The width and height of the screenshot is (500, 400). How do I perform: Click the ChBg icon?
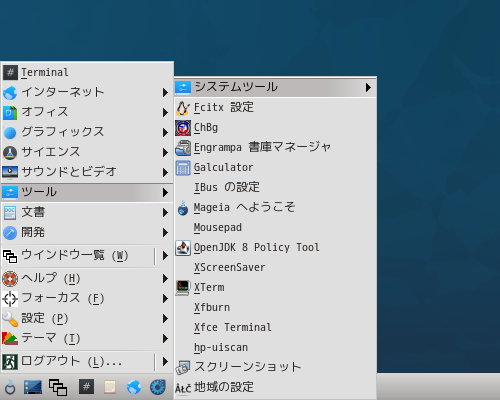click(x=183, y=128)
